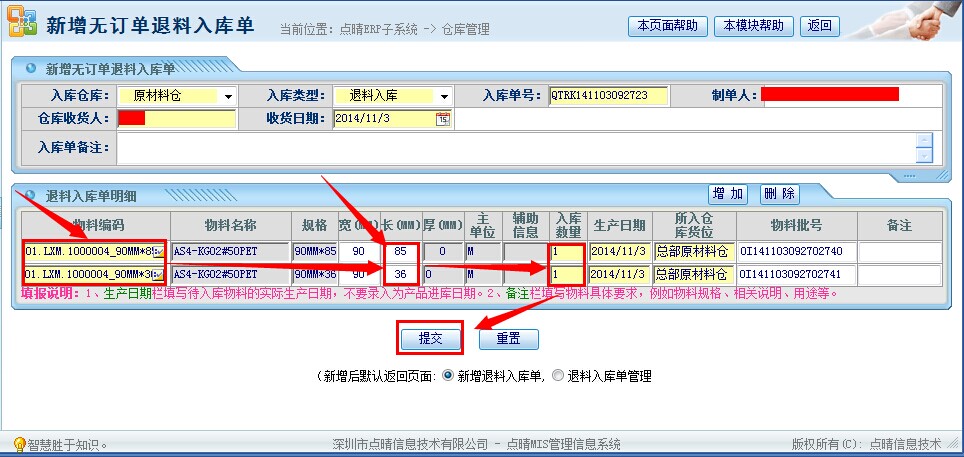Select the 退料入库单管理 radio option
Viewport: 964px width, 457px height.
(x=558, y=376)
